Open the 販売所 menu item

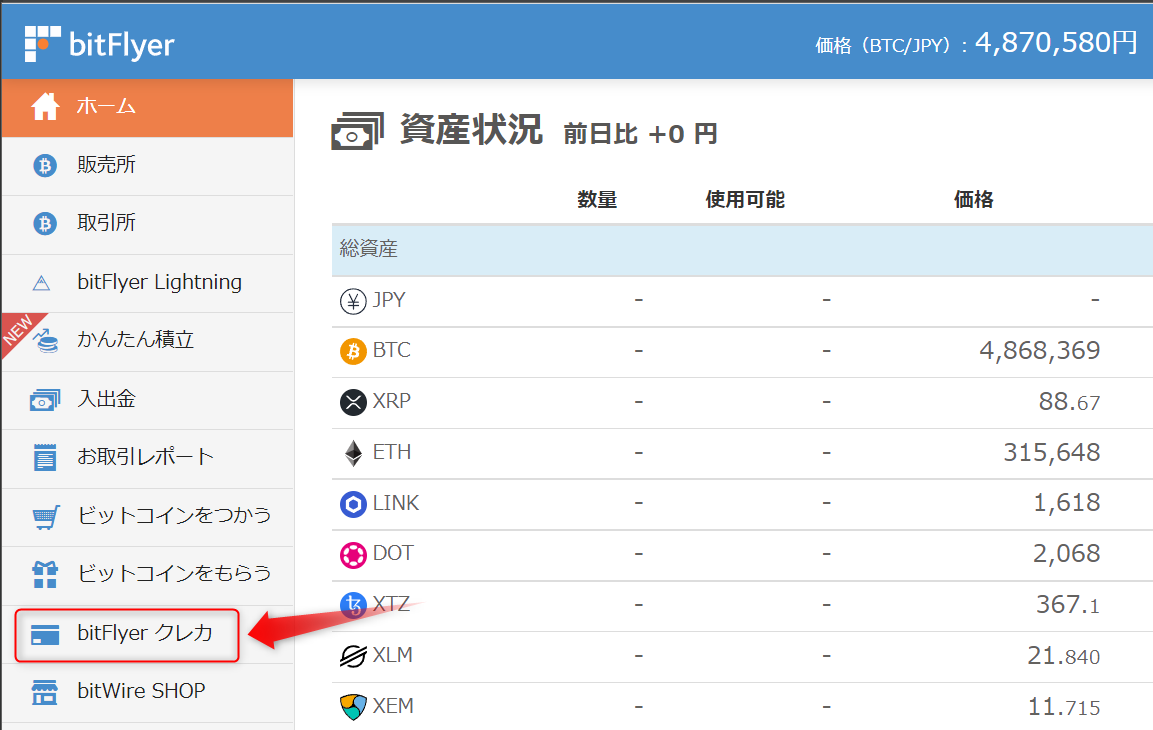point(148,167)
